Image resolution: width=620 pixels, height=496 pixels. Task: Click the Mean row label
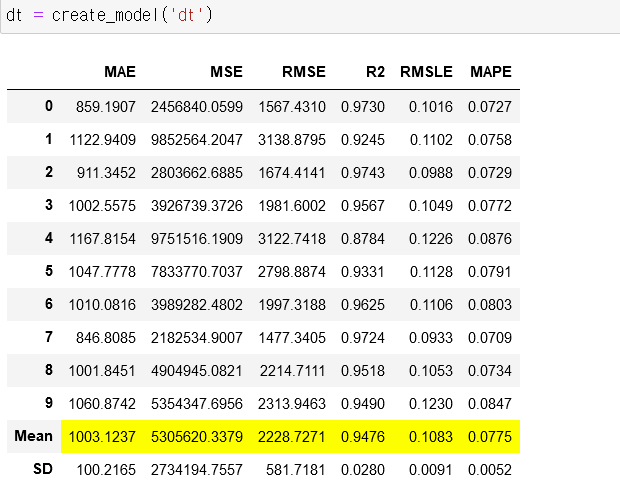click(34, 436)
